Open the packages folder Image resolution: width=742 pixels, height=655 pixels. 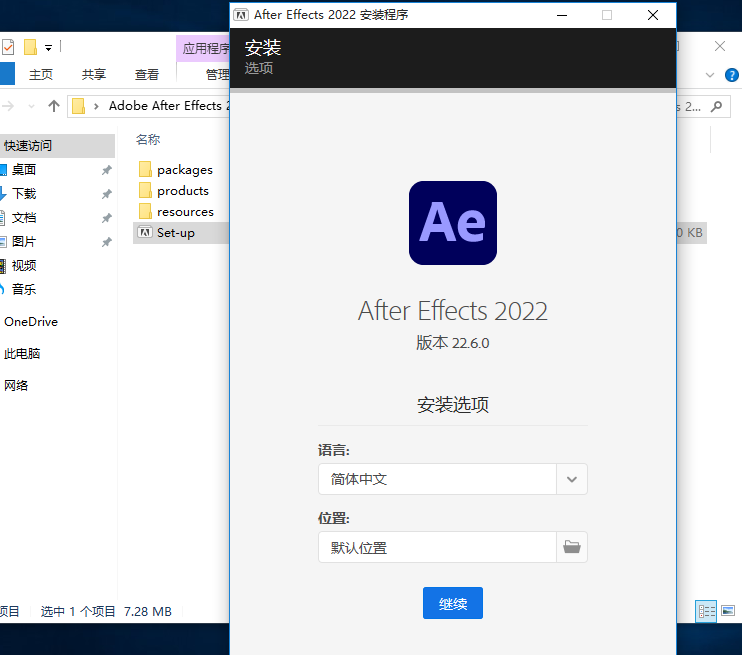pos(184,170)
